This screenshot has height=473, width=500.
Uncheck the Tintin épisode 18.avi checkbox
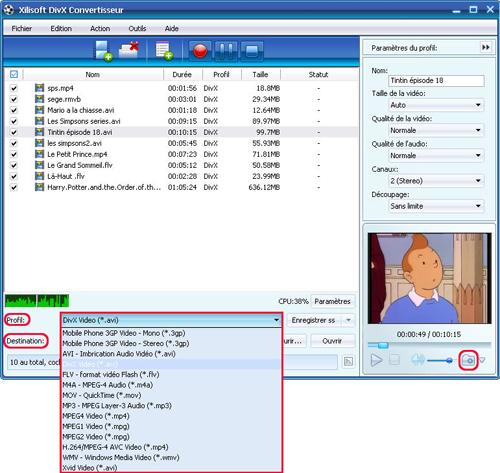pyautogui.click(x=14, y=132)
